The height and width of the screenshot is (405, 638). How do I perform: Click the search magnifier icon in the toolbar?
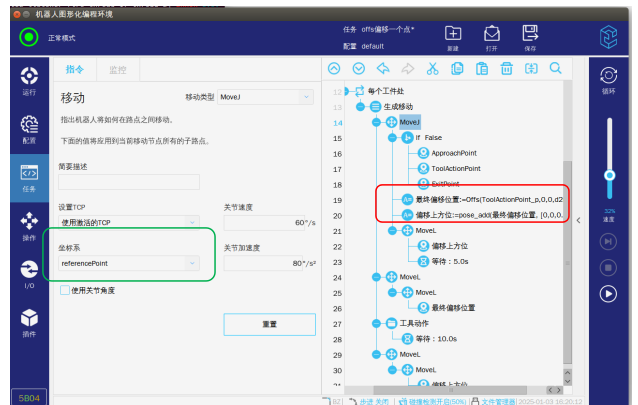555,69
